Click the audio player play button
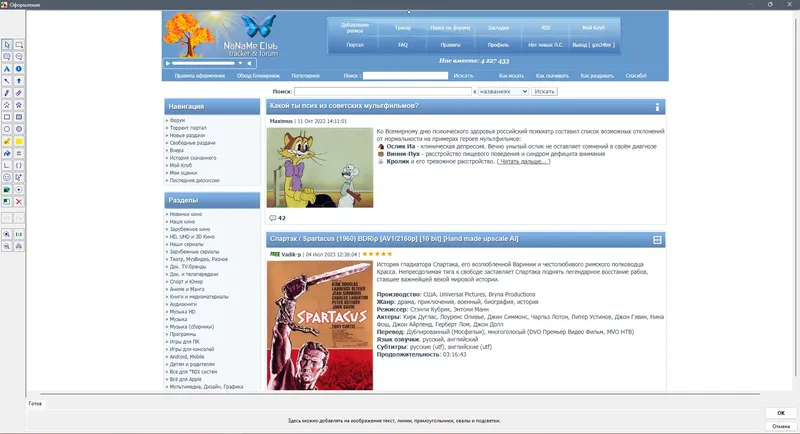The height and width of the screenshot is (434, 800). point(168,63)
